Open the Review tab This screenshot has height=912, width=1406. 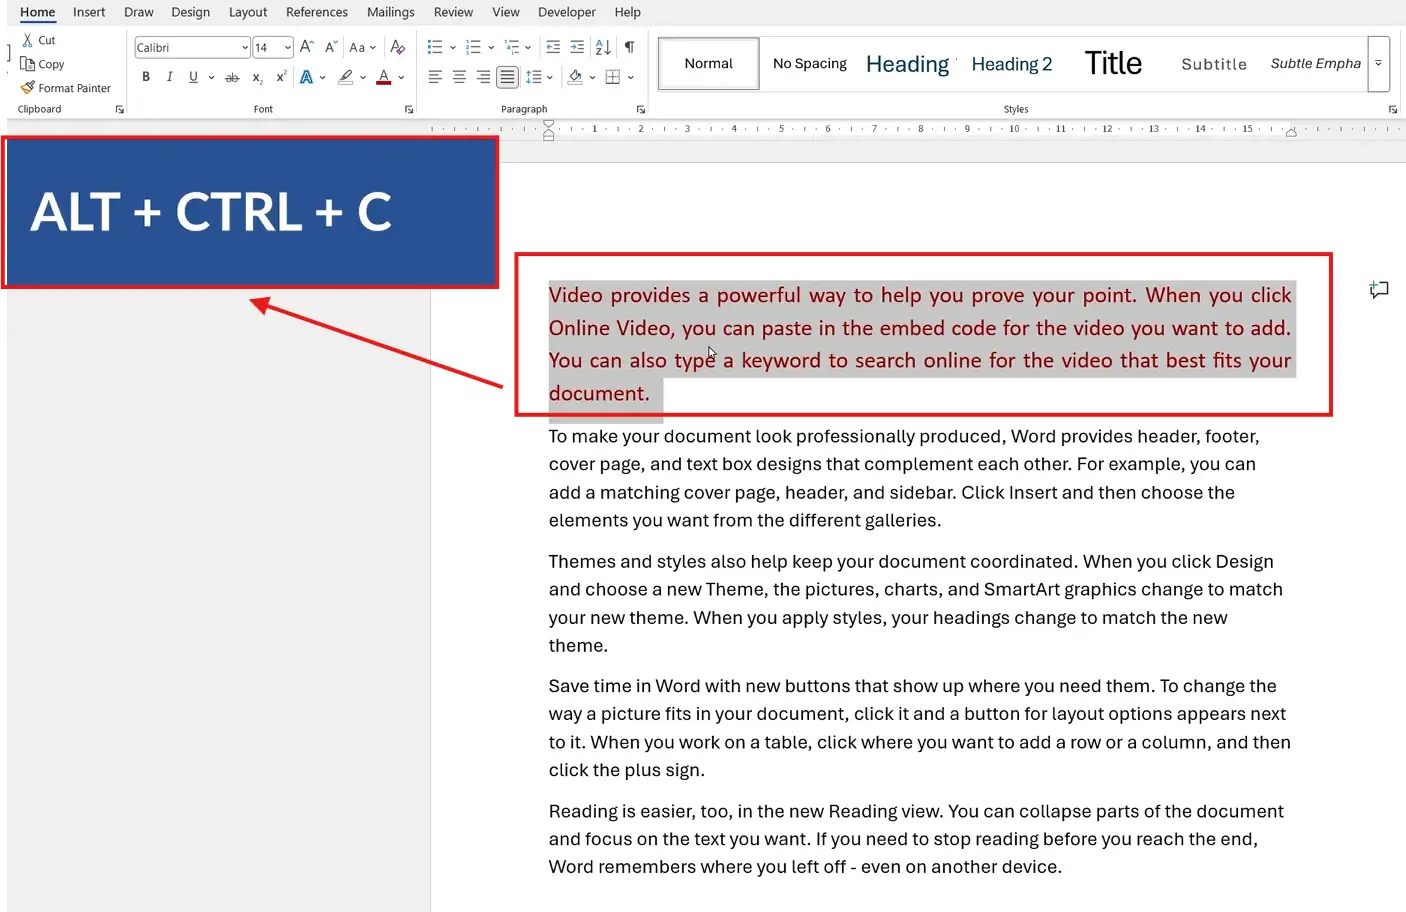click(453, 12)
